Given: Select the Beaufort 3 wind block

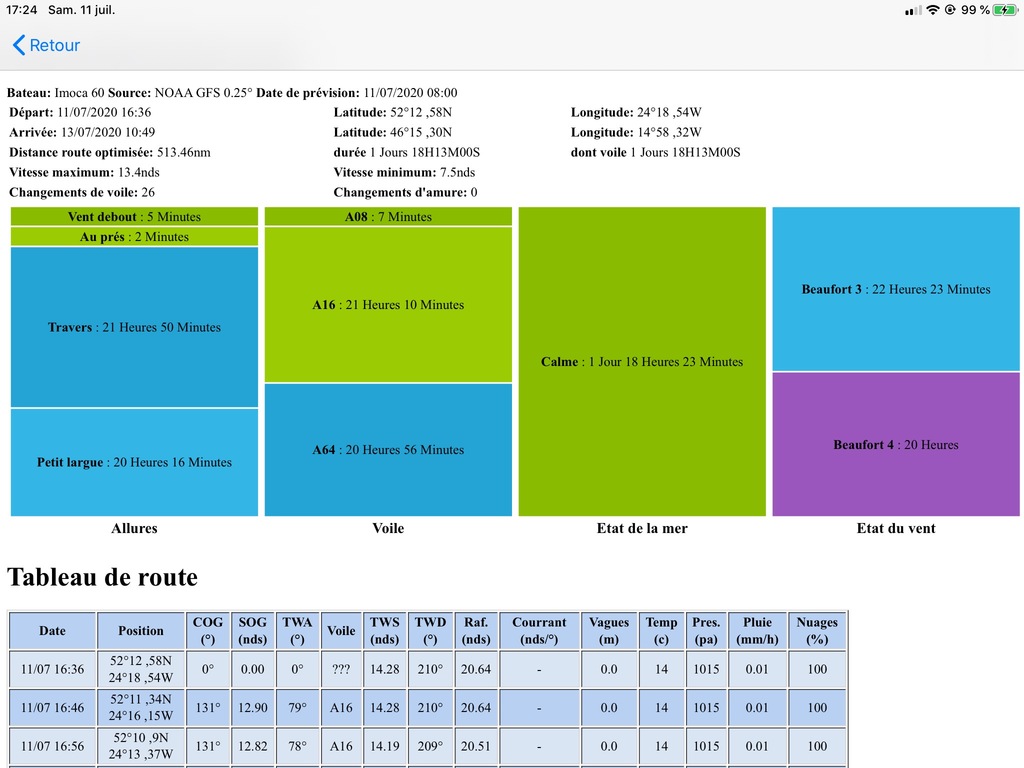Looking at the screenshot, I should tap(896, 289).
